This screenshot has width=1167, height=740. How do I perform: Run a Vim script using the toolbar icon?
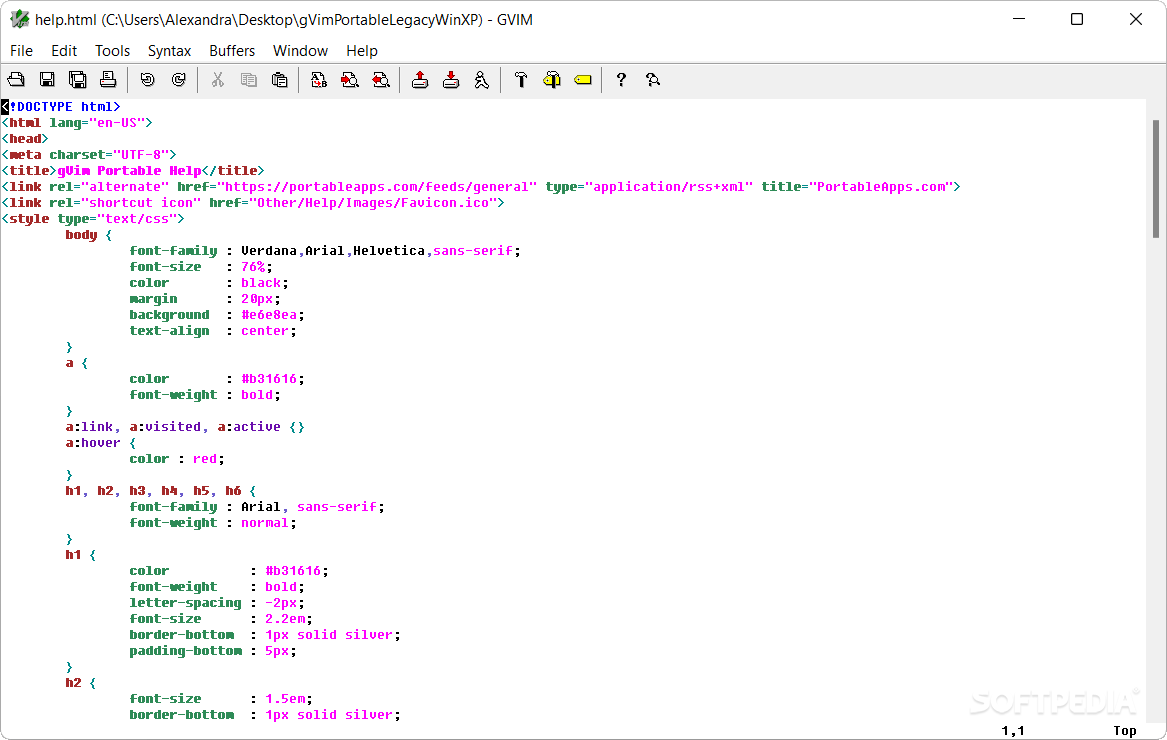482,80
